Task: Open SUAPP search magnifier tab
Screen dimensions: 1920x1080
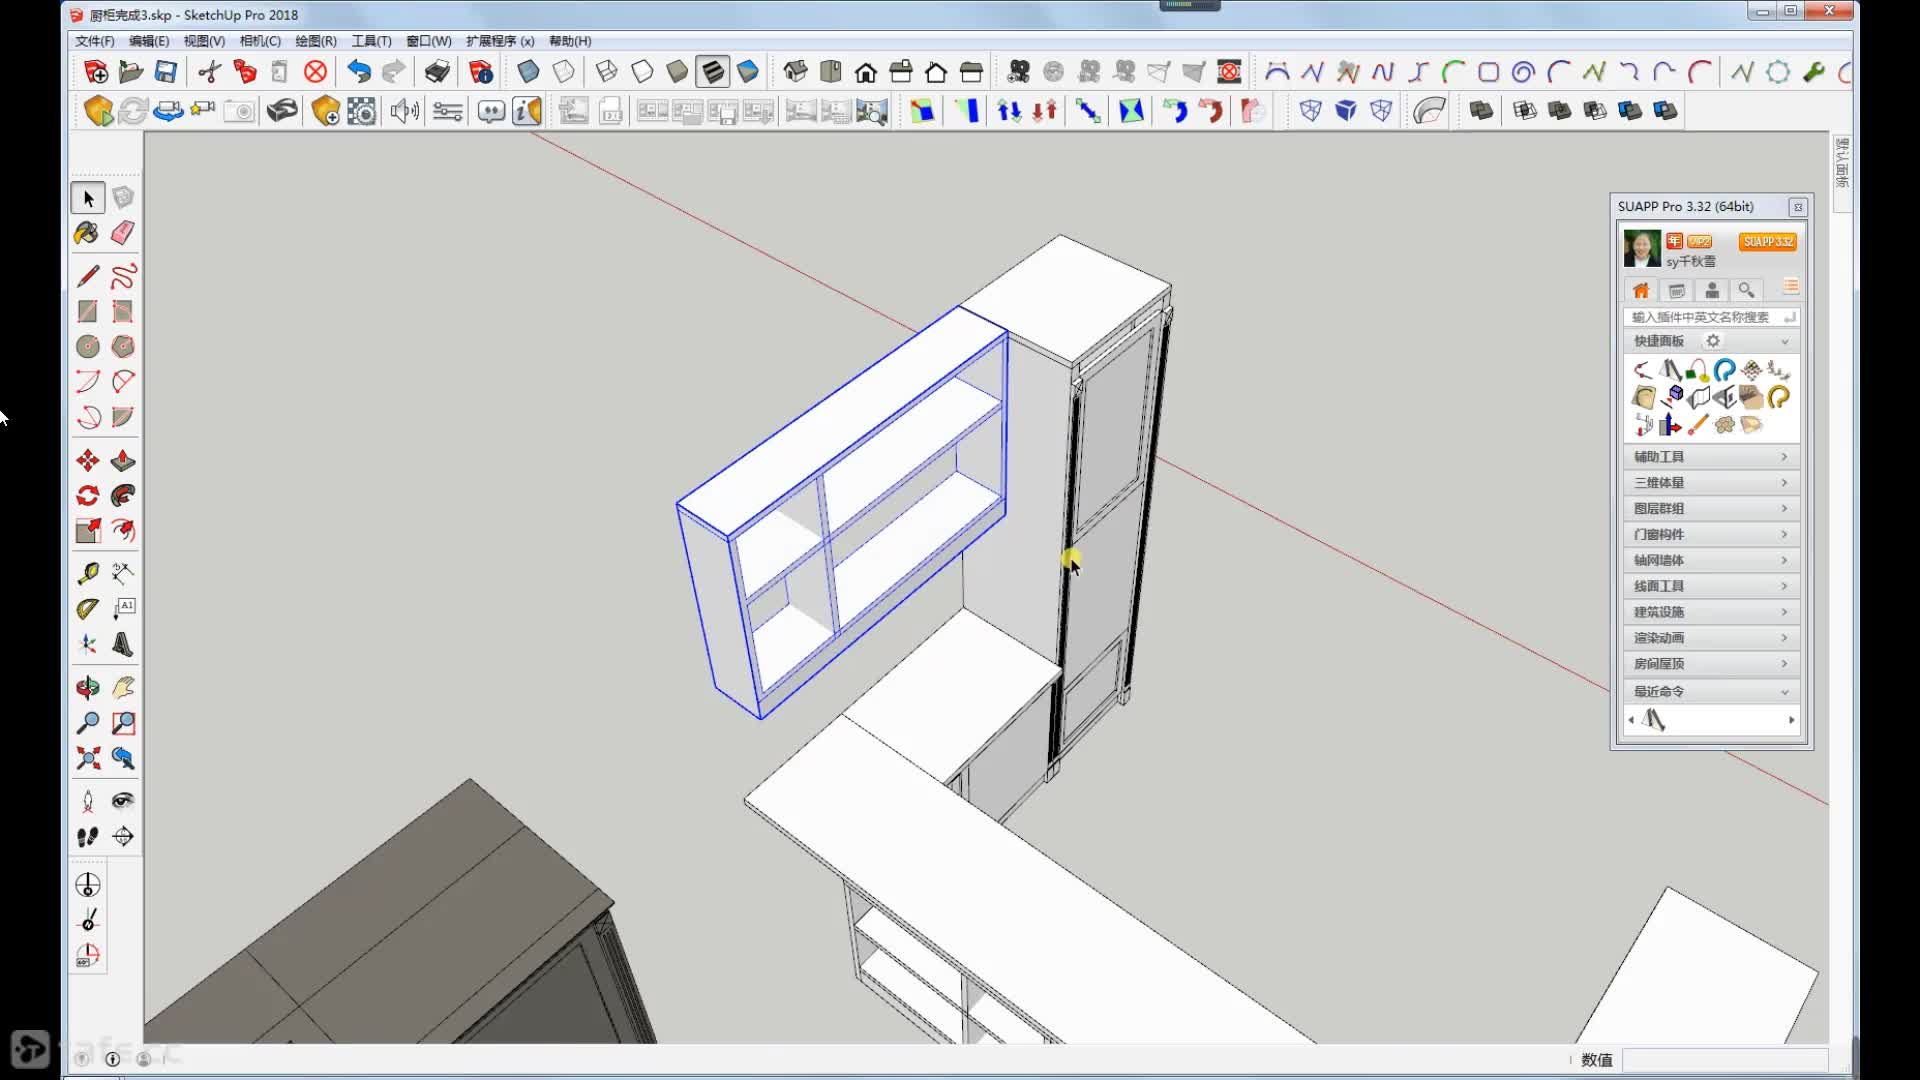Action: click(x=1746, y=290)
